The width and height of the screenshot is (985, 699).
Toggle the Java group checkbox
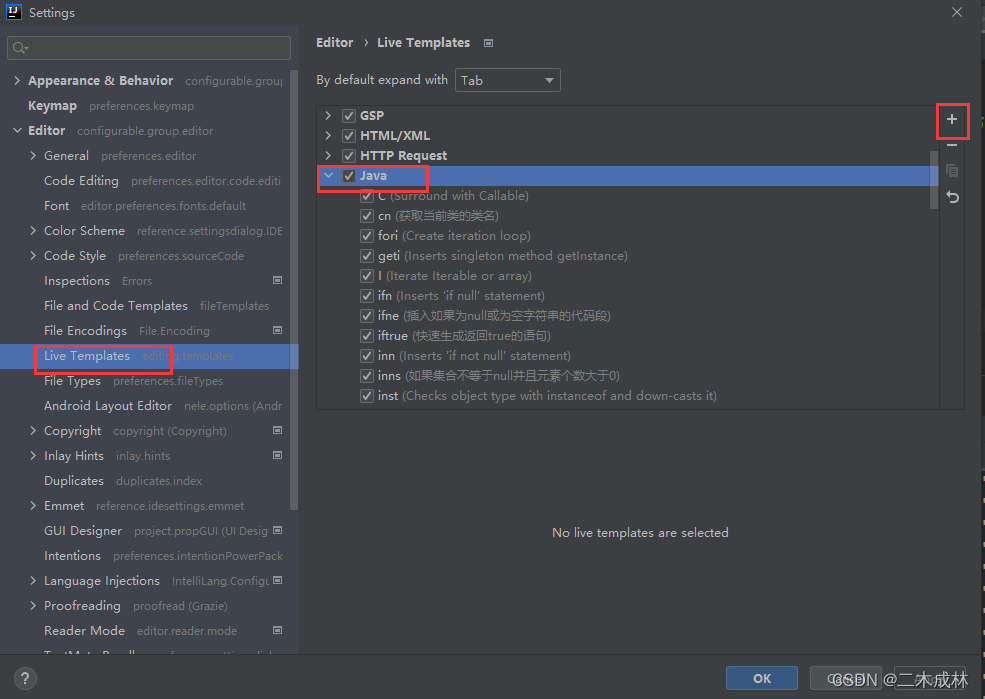[349, 176]
